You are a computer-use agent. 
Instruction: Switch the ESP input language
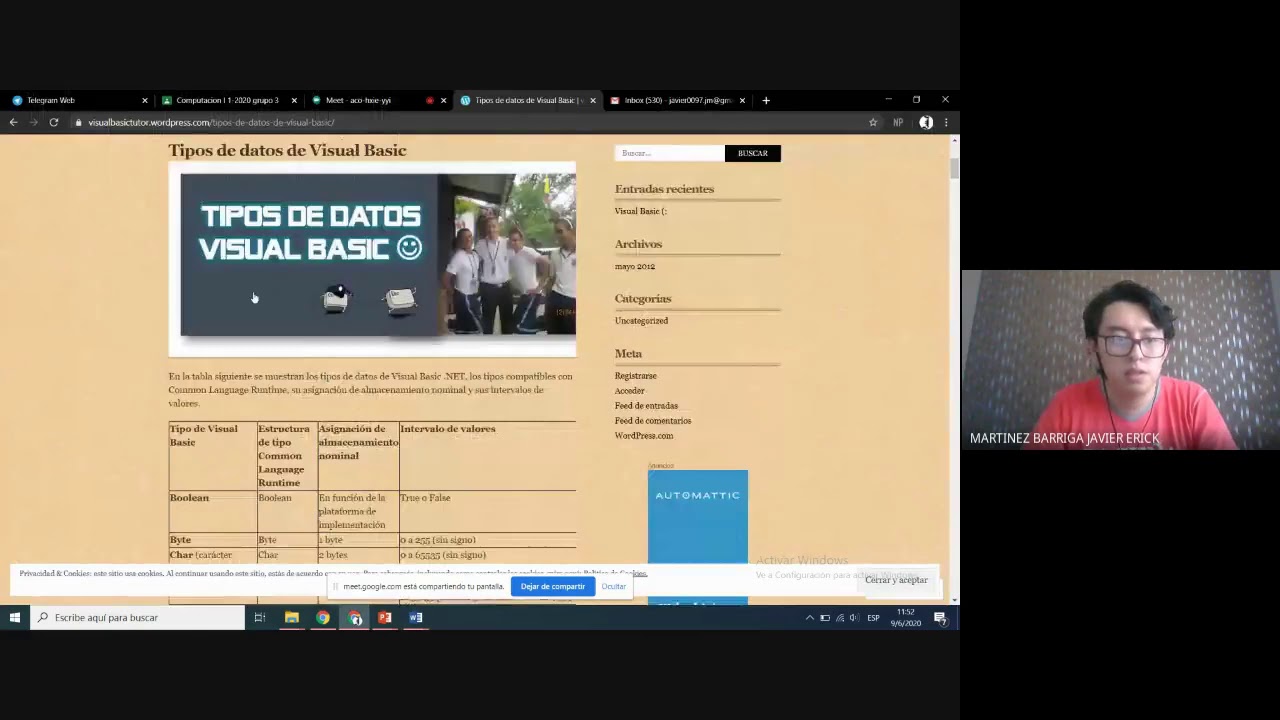873,618
